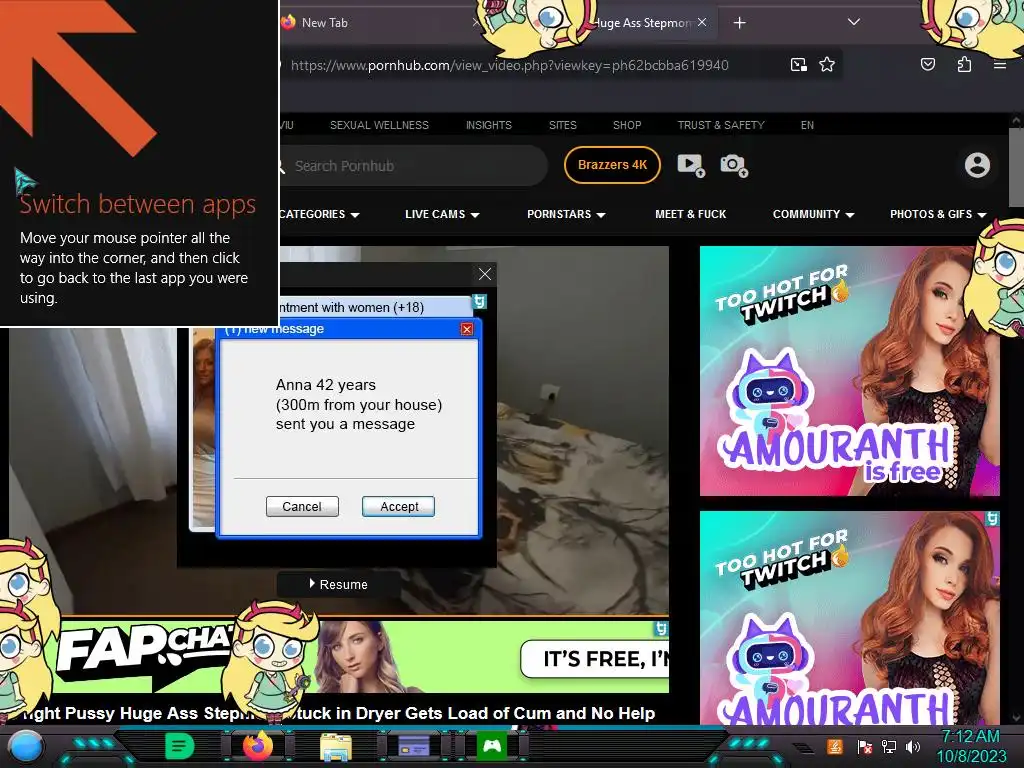Close the video overlay ad with X
This screenshot has width=1024, height=768.
(x=485, y=274)
